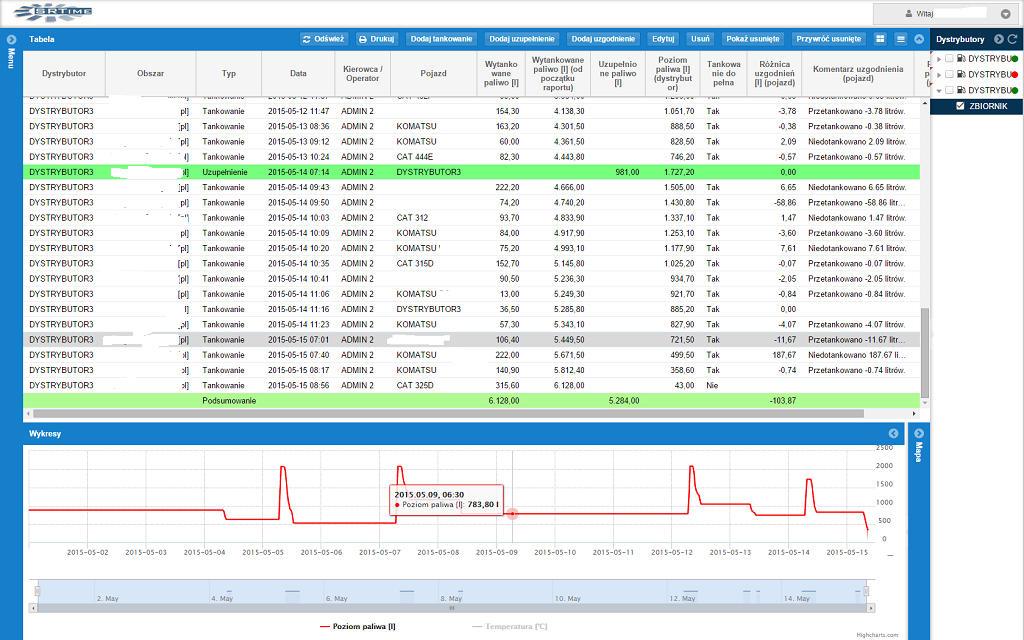Open user account dropdown arrow

point(1006,14)
